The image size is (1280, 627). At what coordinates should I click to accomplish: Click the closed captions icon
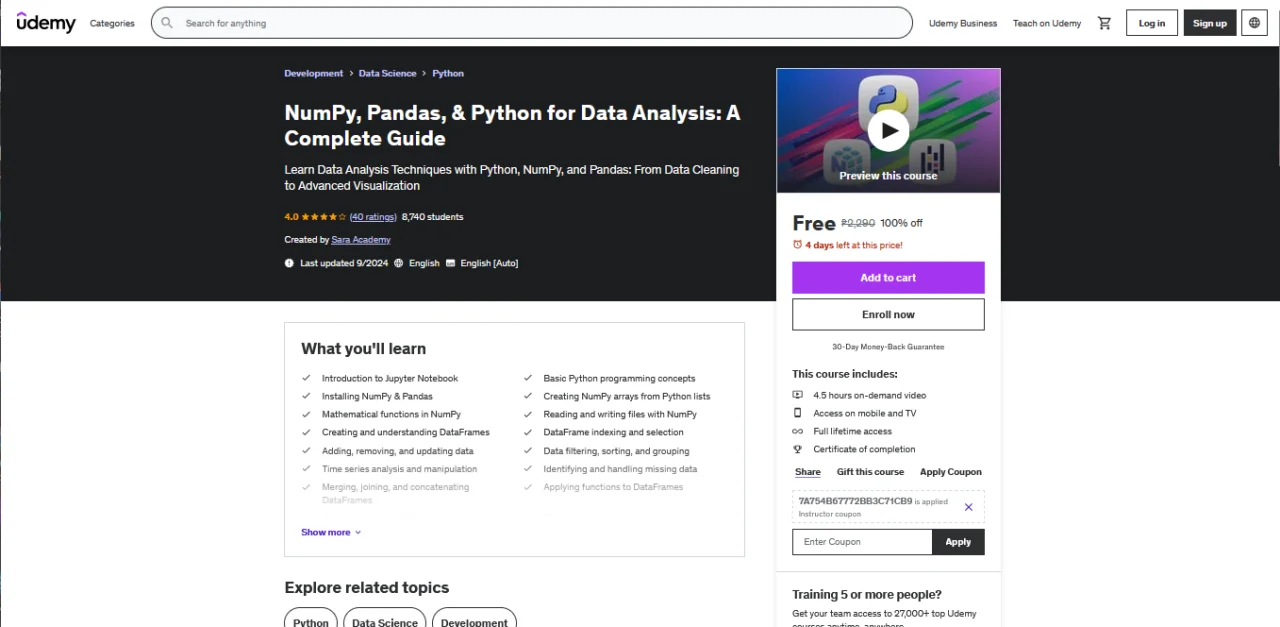point(451,263)
